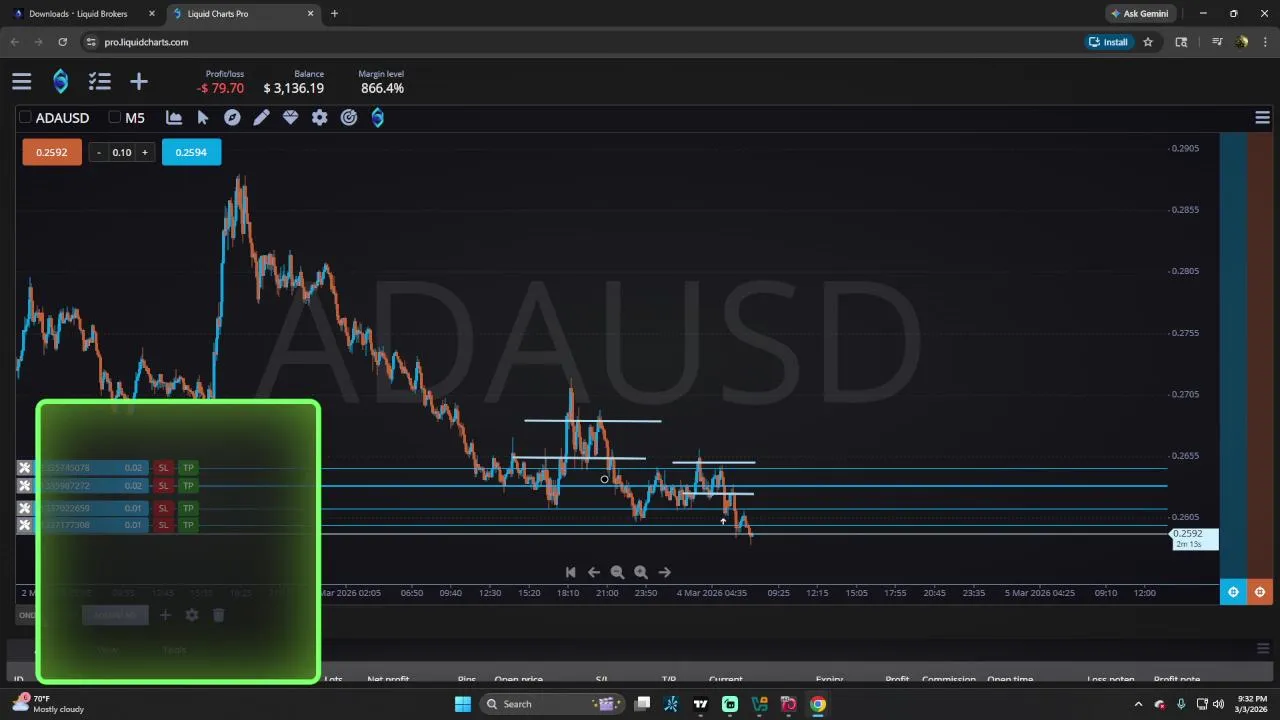Open Windows Start menu
The image size is (1280, 720).
[463, 704]
